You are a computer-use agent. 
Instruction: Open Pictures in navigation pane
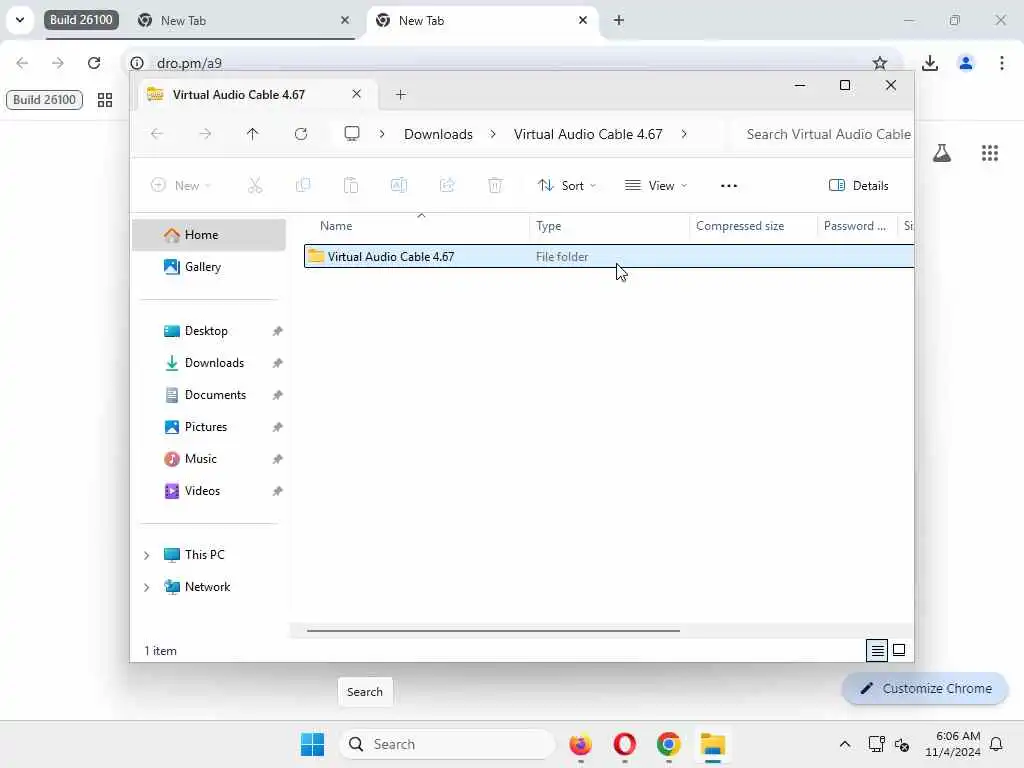(x=209, y=427)
